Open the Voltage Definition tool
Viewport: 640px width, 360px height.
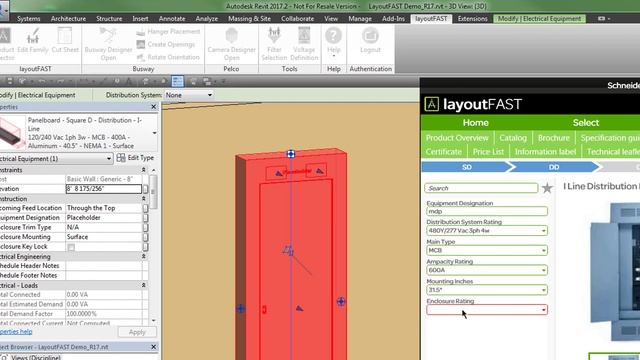click(304, 44)
